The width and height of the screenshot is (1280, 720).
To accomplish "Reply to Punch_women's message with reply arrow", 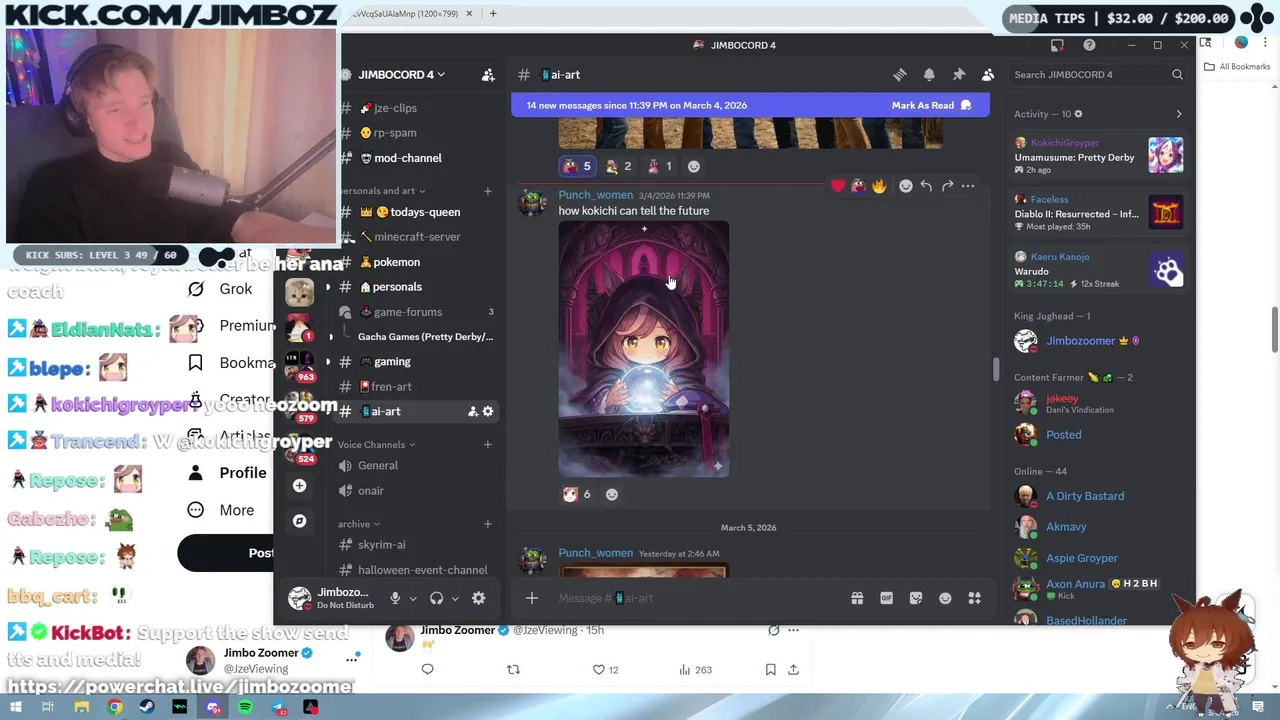I will 926,186.
